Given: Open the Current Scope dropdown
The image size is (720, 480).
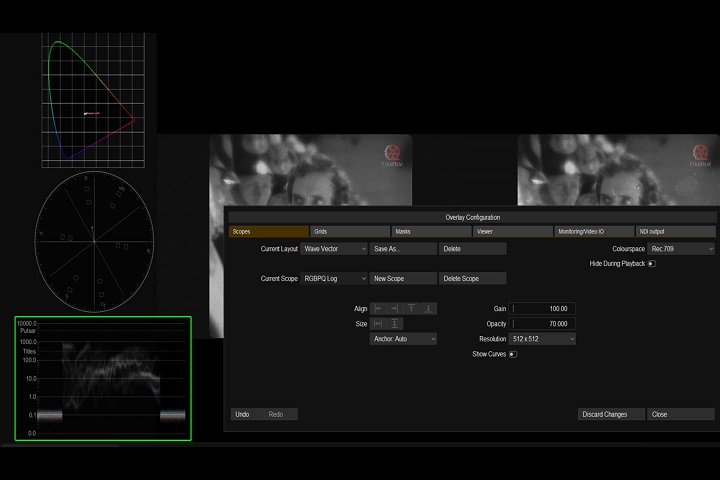Looking at the screenshot, I should 334,279.
